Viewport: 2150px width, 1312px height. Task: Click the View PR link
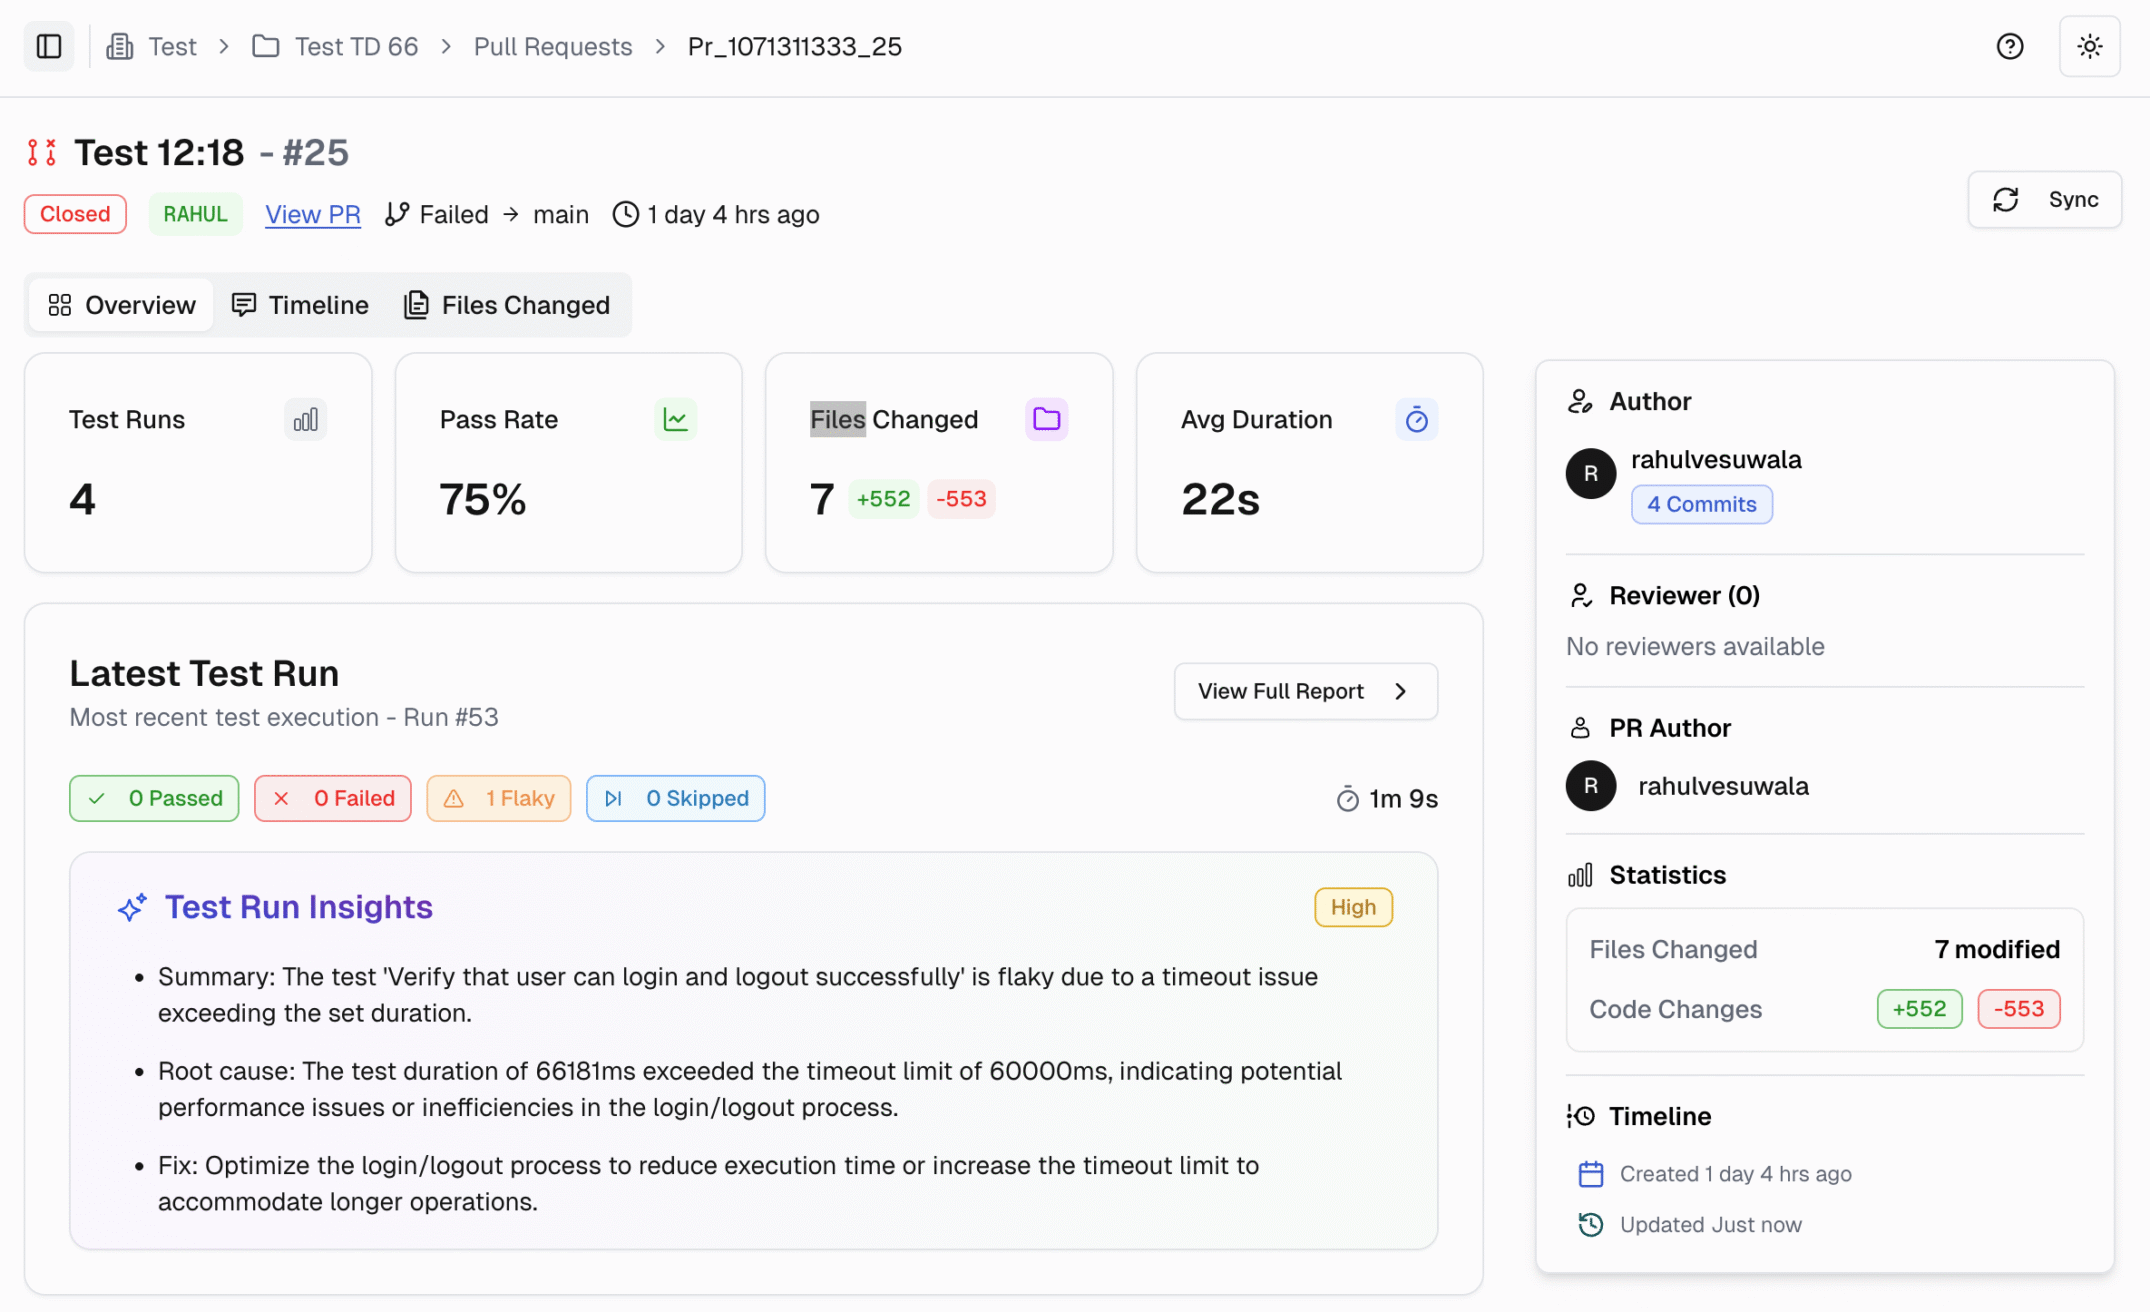(312, 214)
